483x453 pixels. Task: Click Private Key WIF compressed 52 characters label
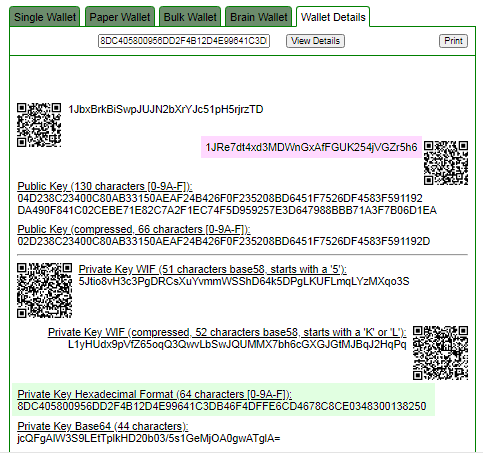pyautogui.click(x=227, y=332)
